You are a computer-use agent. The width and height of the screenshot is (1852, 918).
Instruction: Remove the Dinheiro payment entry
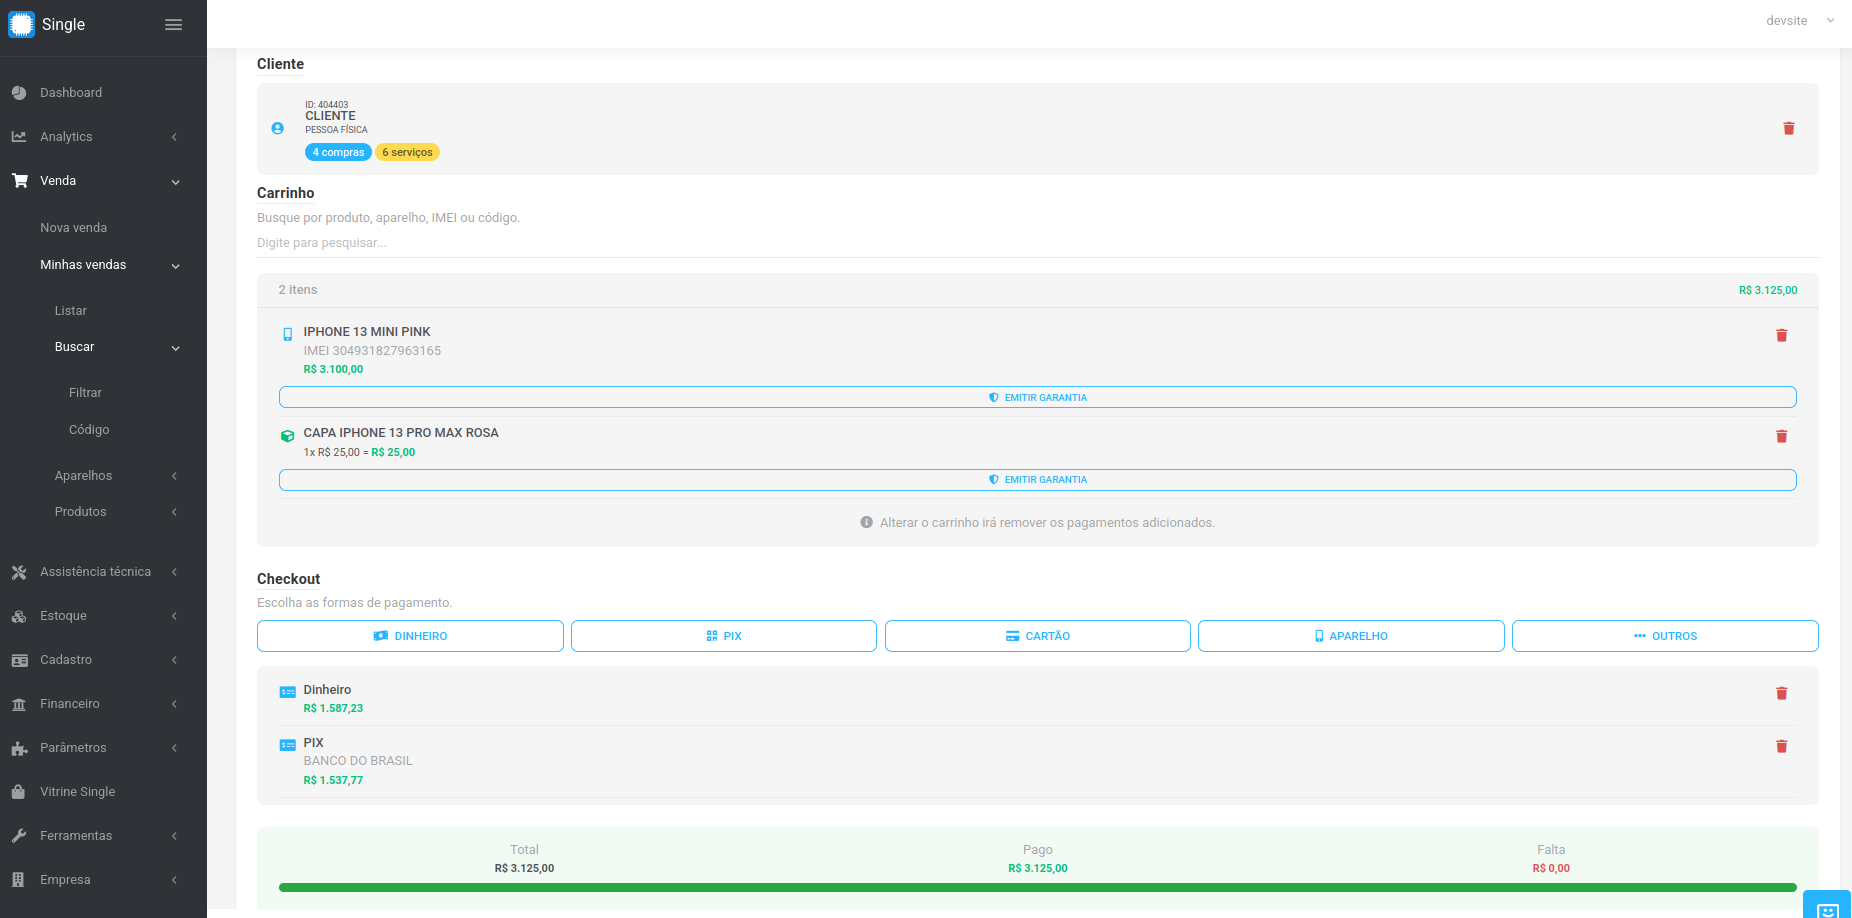click(1781, 693)
